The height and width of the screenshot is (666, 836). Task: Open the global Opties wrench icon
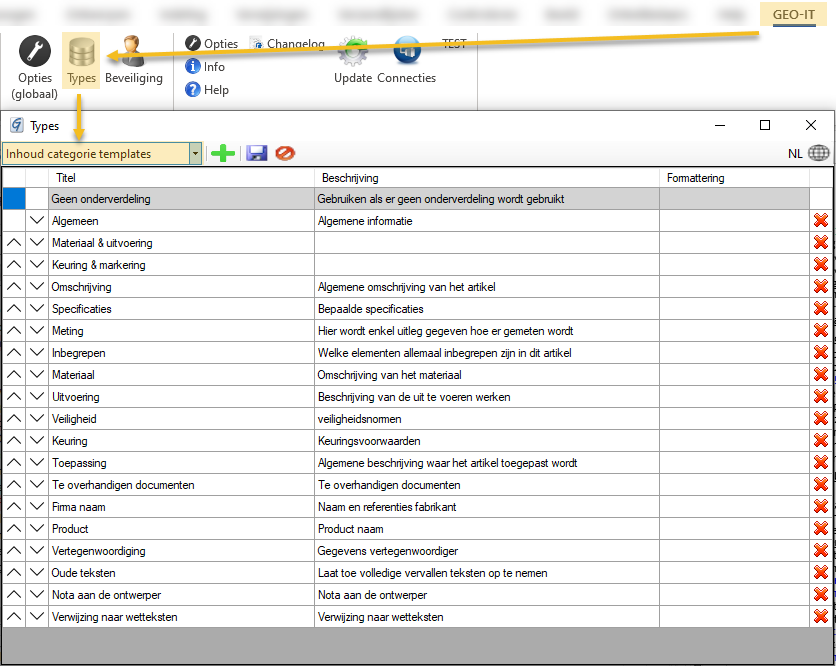click(35, 52)
